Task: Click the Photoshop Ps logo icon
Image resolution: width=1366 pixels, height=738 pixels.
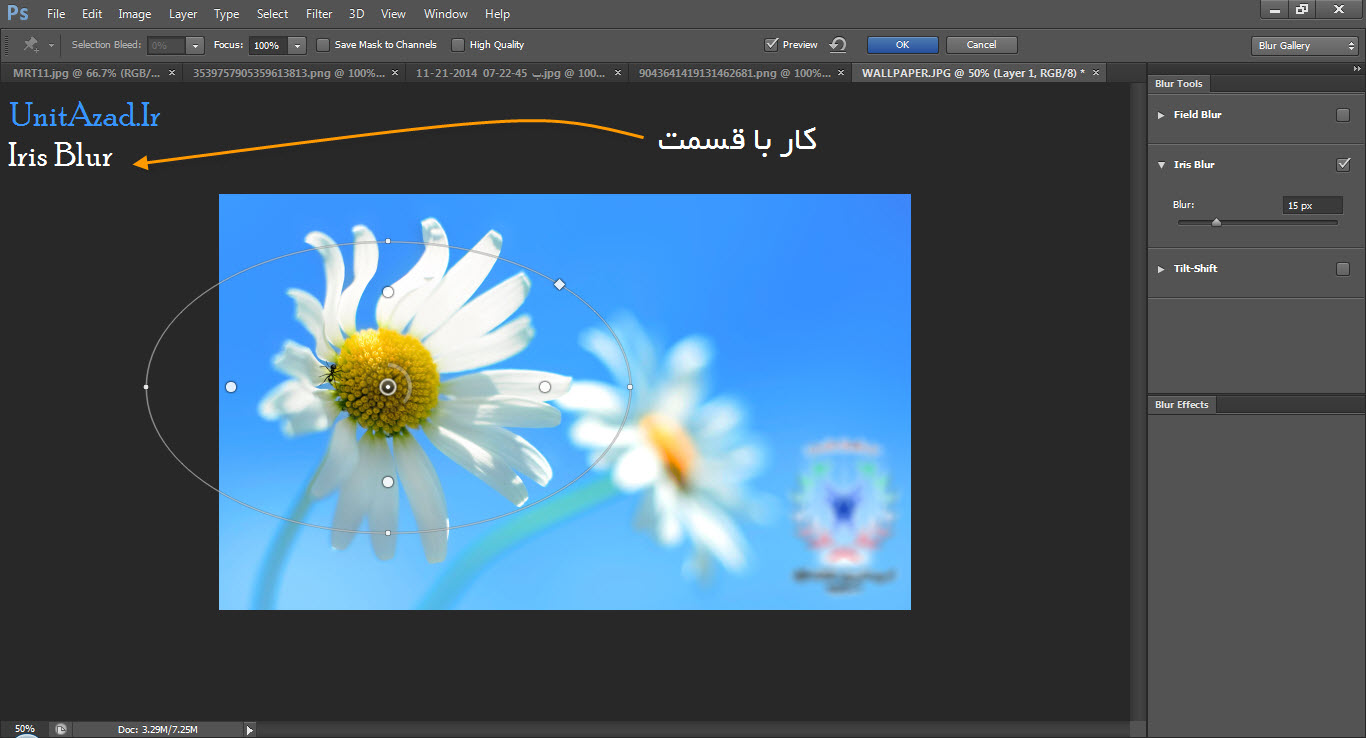Action: [18, 14]
